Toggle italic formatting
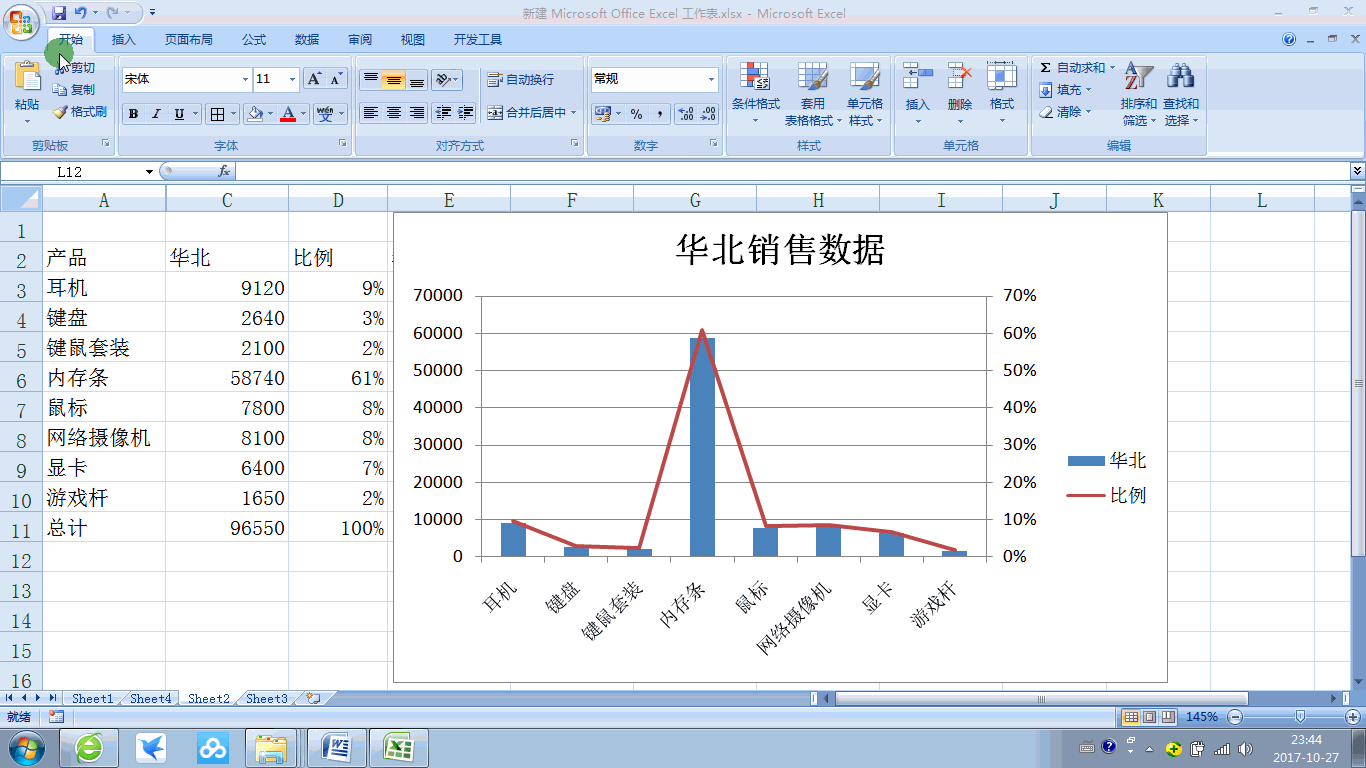Image resolution: width=1366 pixels, height=768 pixels. tap(155, 113)
